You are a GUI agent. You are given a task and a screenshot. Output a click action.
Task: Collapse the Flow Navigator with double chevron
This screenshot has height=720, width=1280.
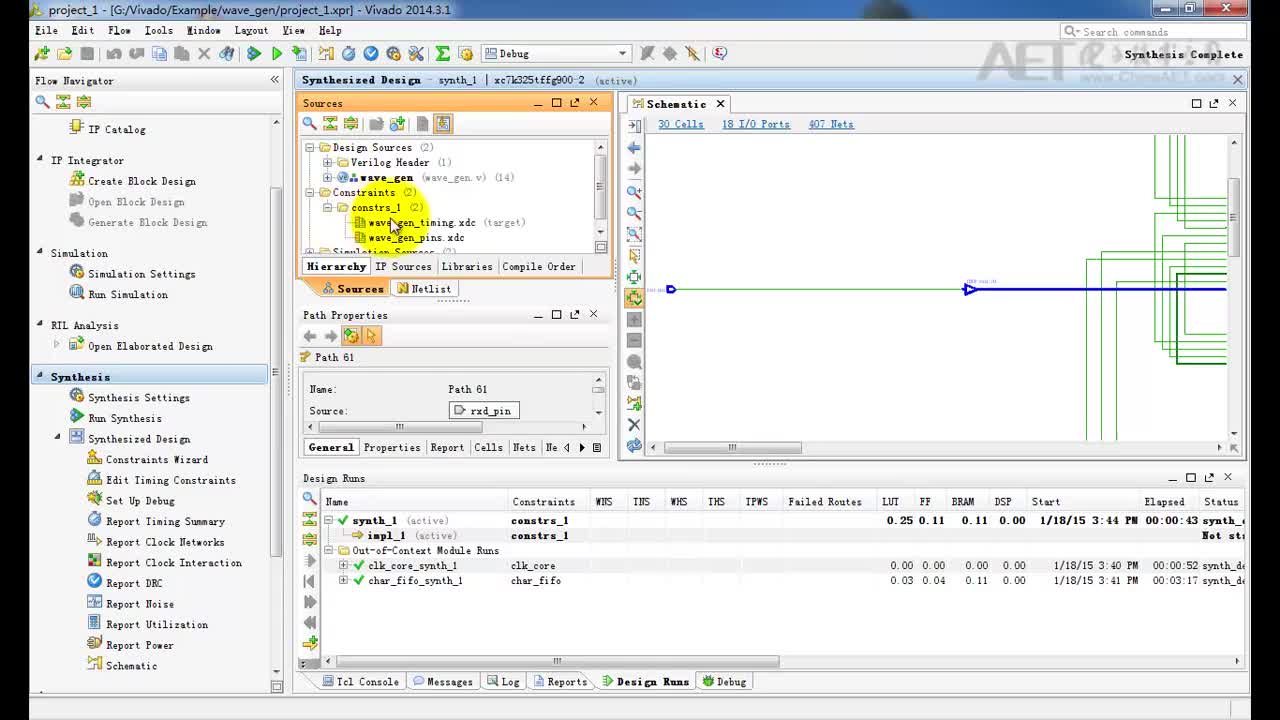[275, 80]
